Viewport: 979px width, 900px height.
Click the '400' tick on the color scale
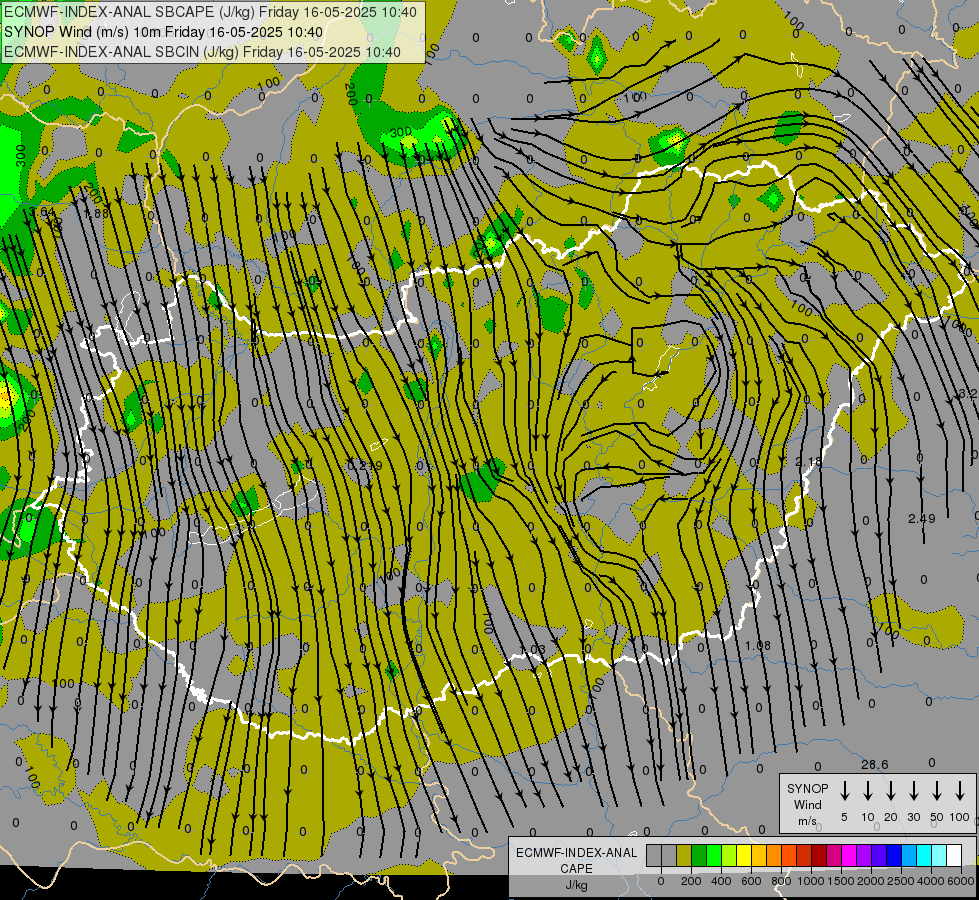click(x=721, y=881)
